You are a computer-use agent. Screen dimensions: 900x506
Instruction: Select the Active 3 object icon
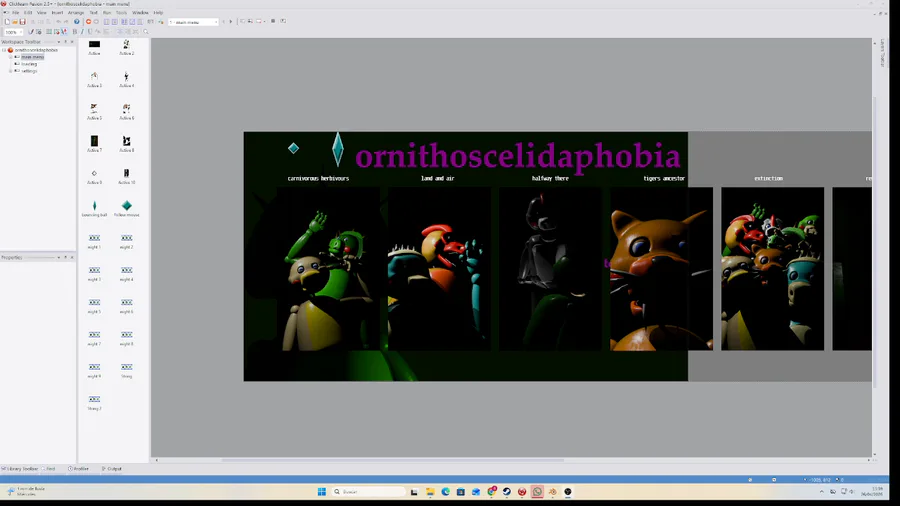[94, 76]
